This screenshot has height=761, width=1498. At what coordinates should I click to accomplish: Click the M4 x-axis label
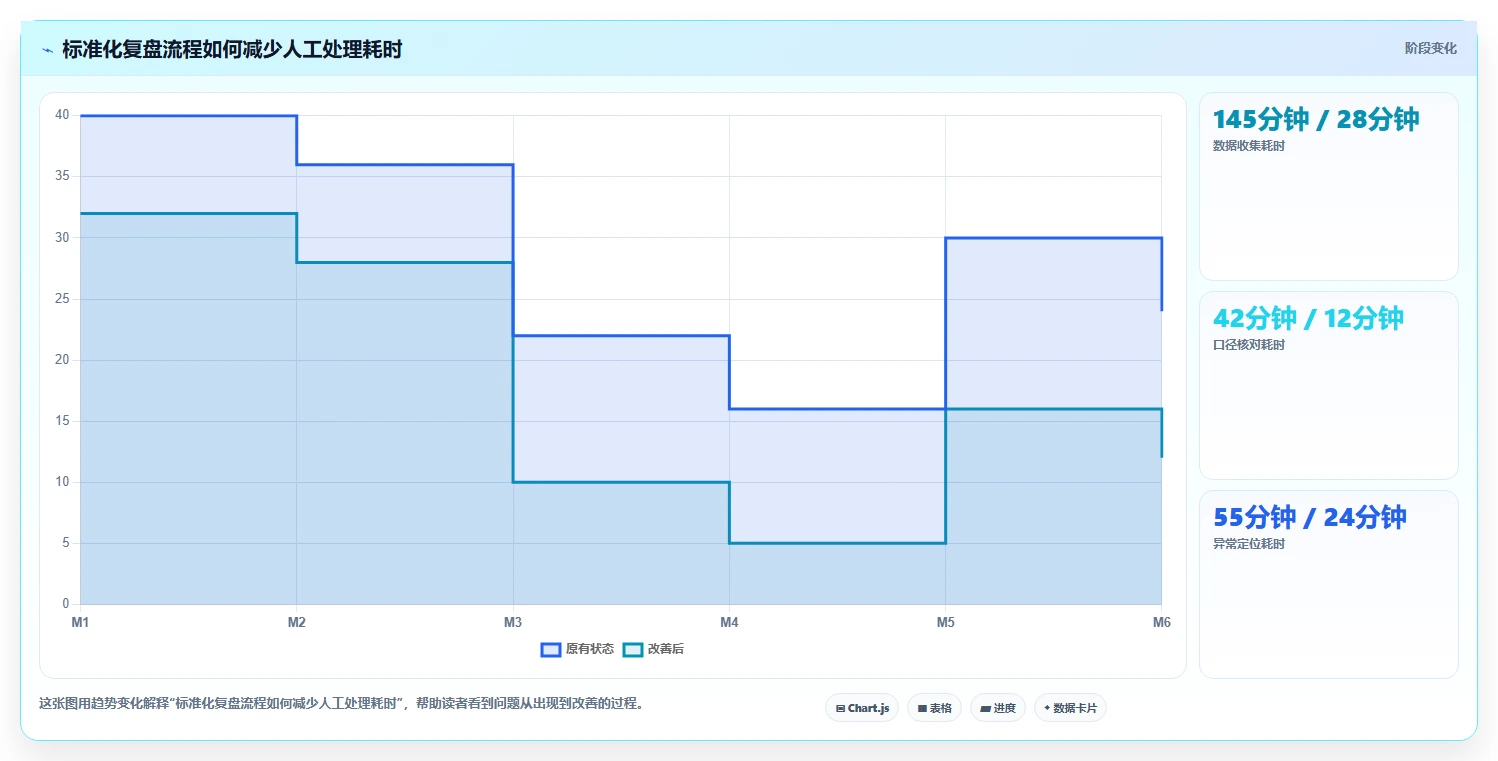(x=729, y=622)
